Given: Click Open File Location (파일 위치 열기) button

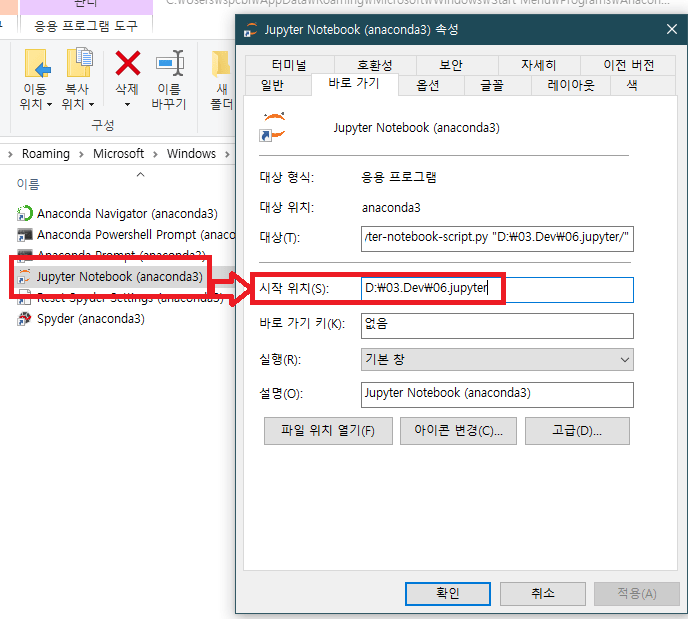Looking at the screenshot, I should (x=328, y=431).
